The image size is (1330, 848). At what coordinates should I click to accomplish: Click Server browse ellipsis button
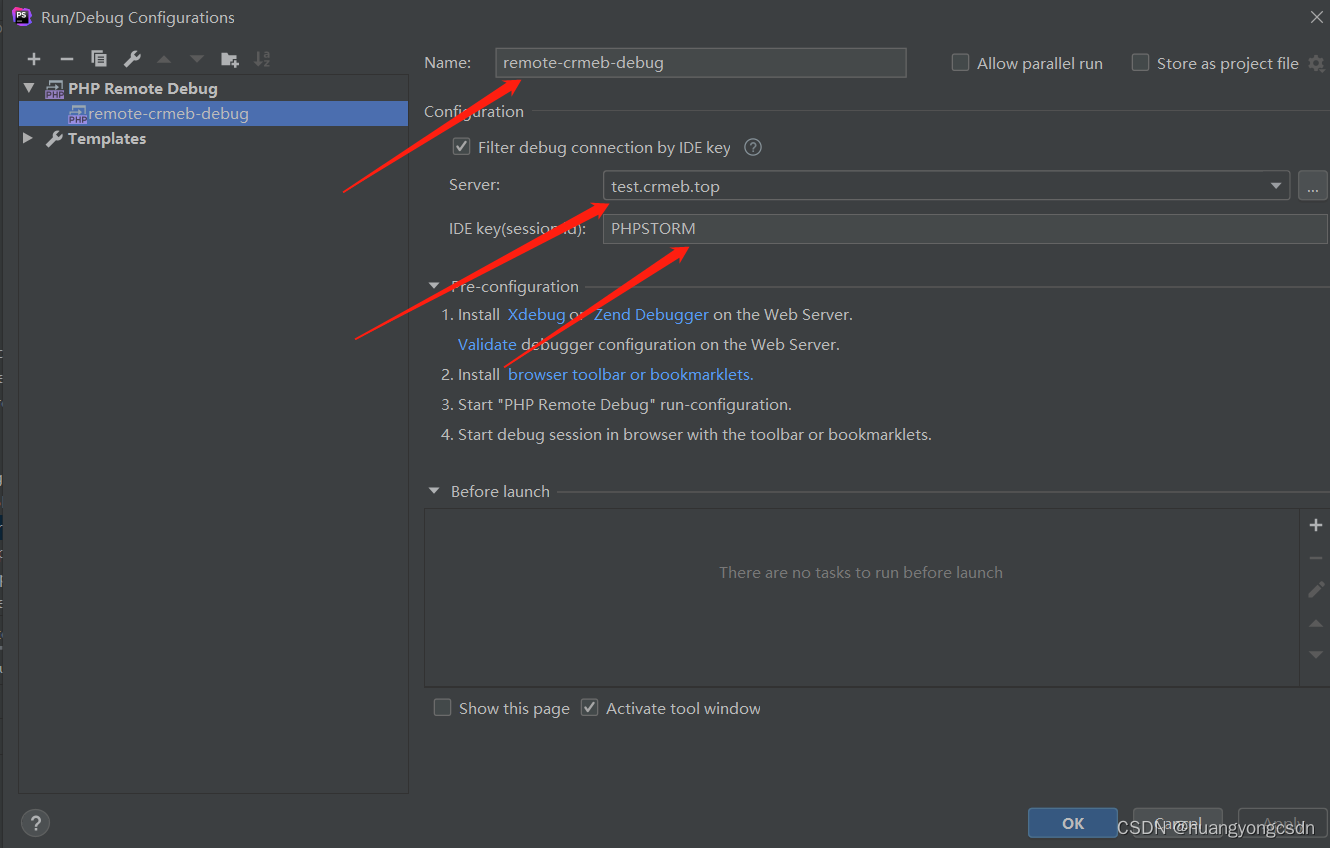click(x=1313, y=186)
